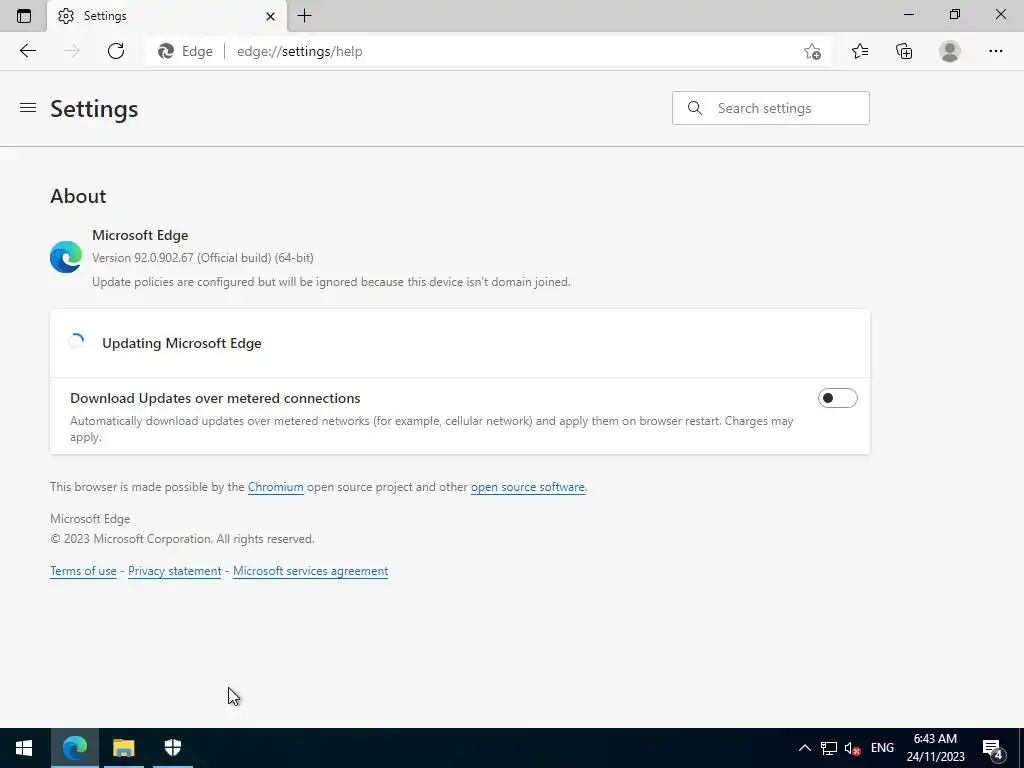Open the Windows Start menu
Image resolution: width=1024 pixels, height=768 pixels.
[24, 748]
